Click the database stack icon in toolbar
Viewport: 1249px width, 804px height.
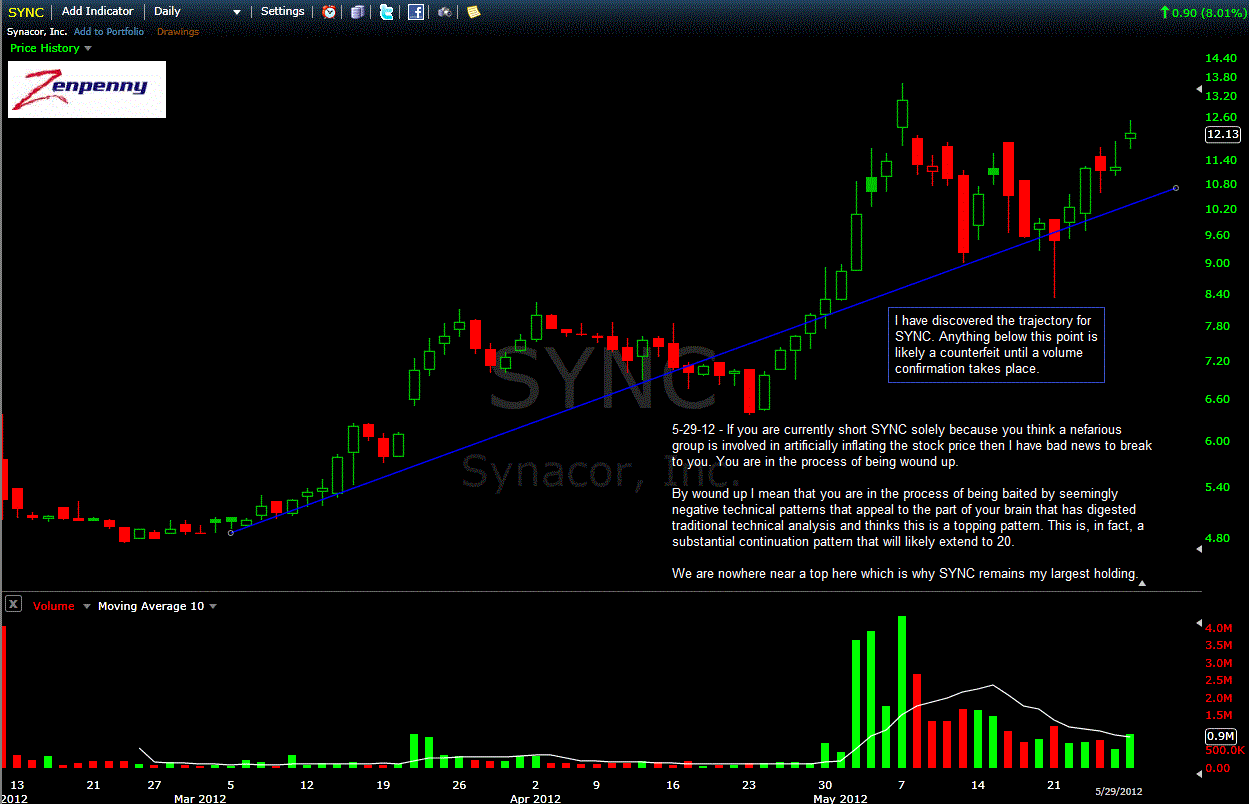point(358,12)
